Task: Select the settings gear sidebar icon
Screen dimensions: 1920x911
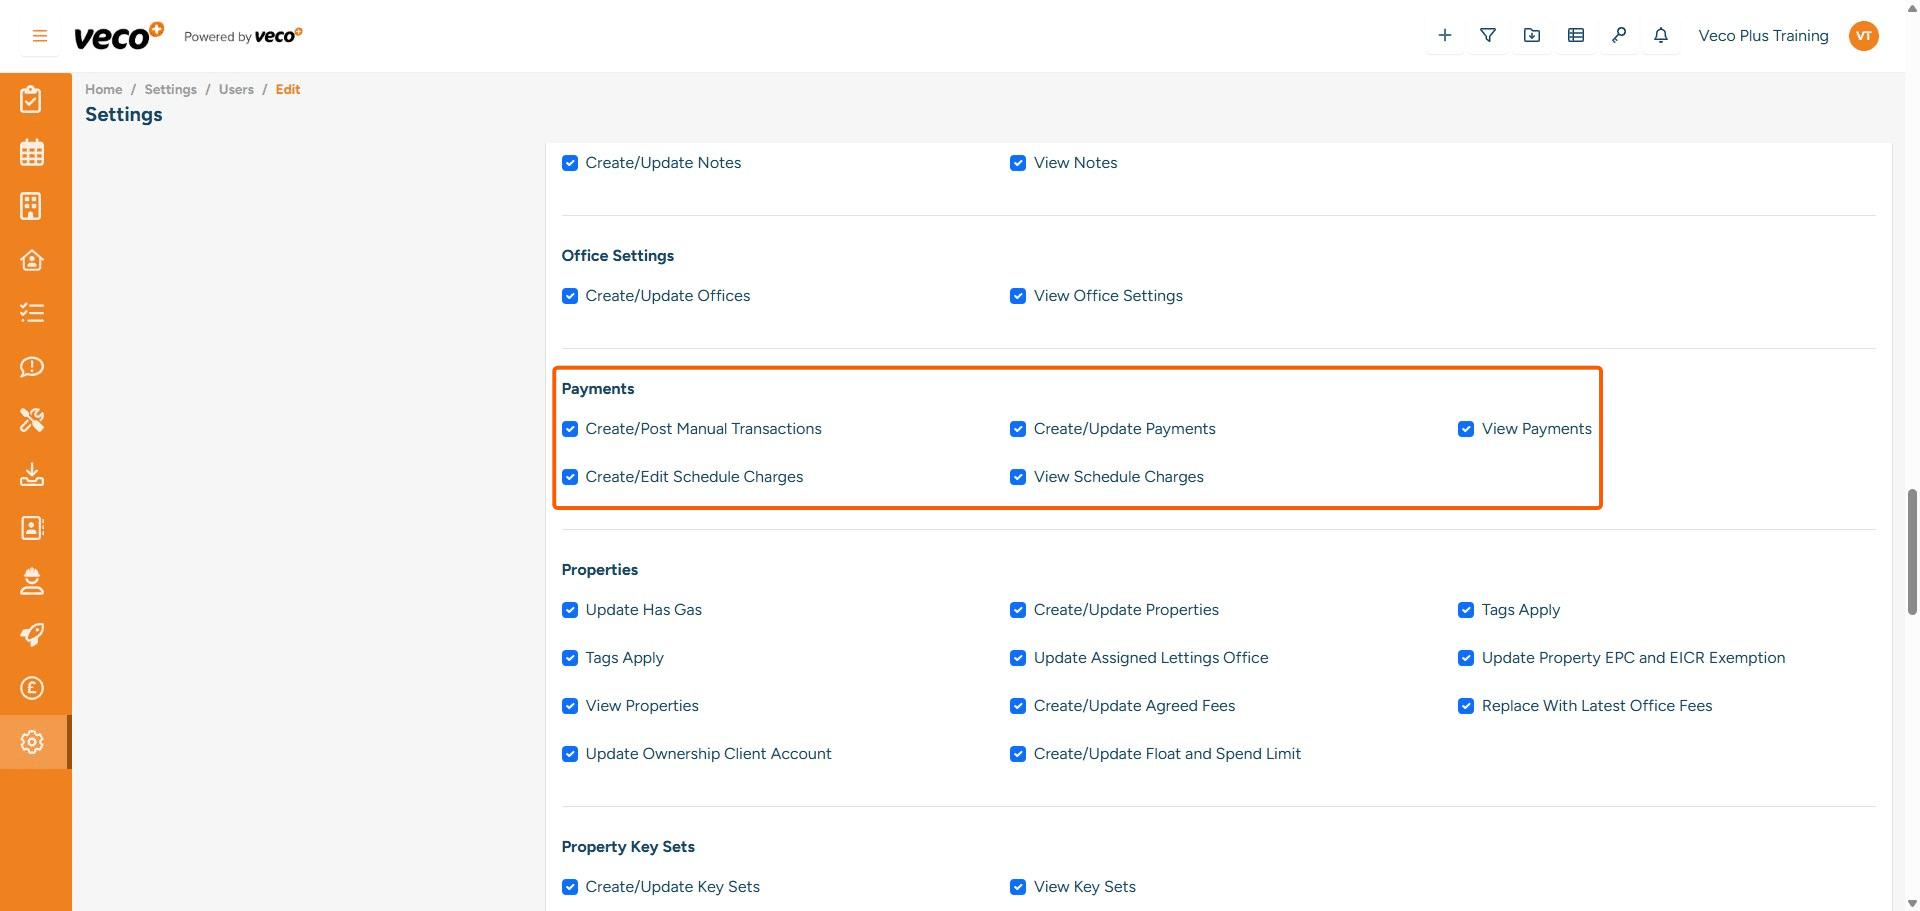Action: click(32, 742)
